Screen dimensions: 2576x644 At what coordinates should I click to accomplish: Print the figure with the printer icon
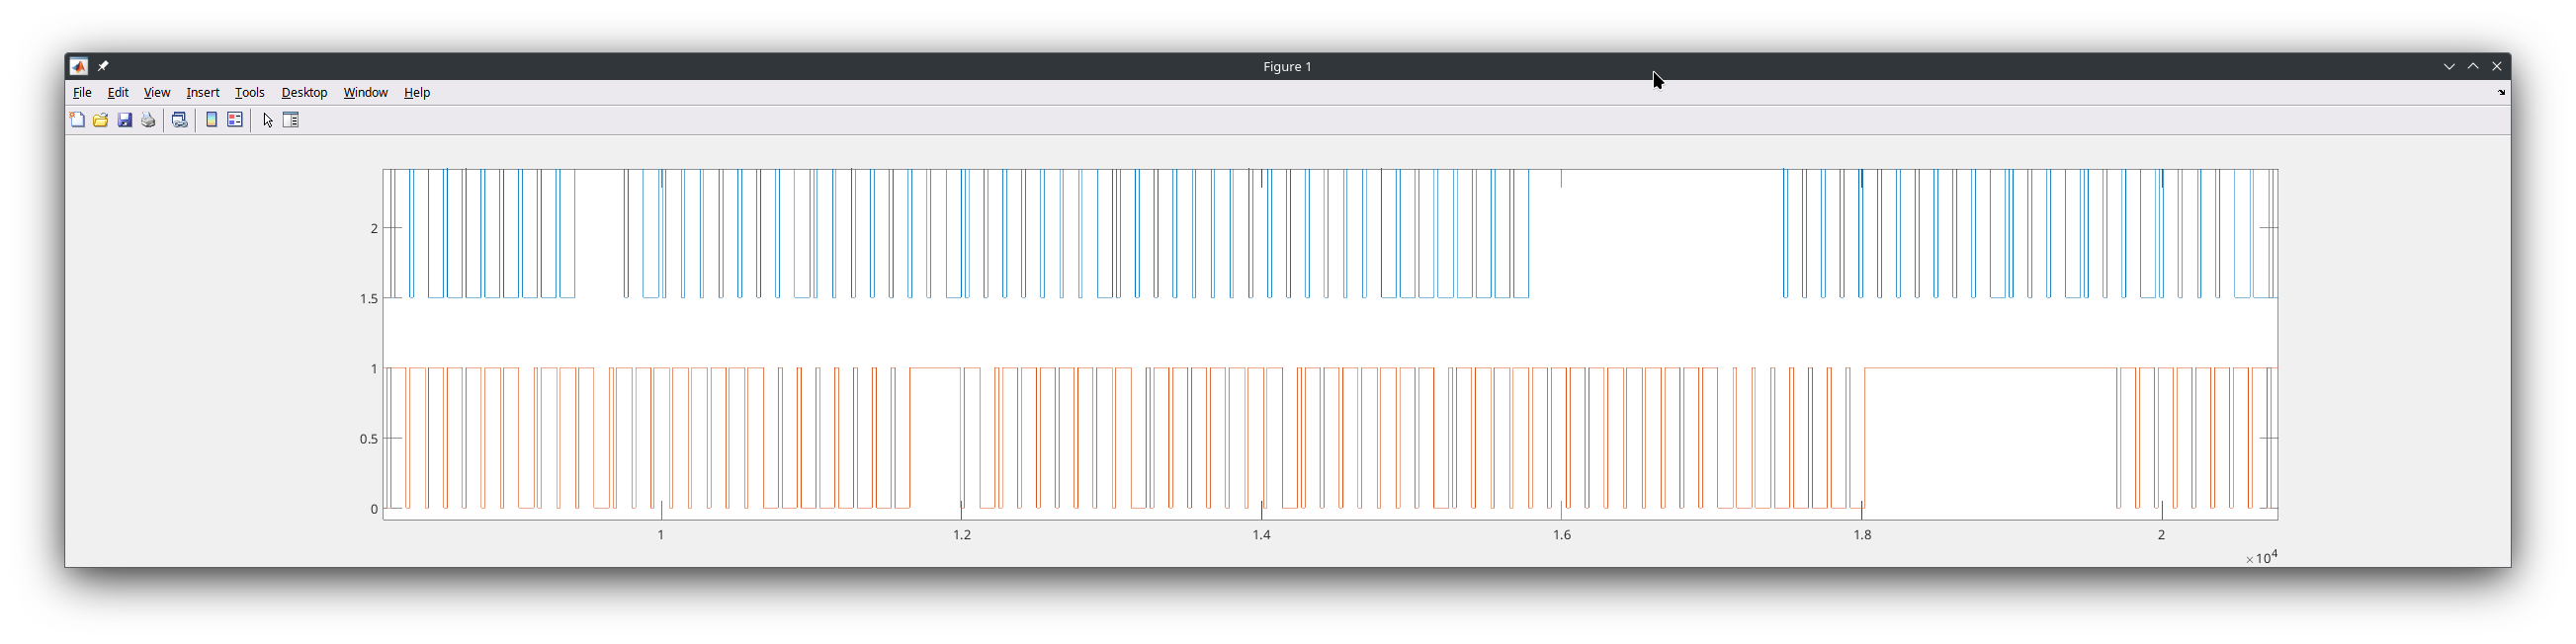click(149, 120)
